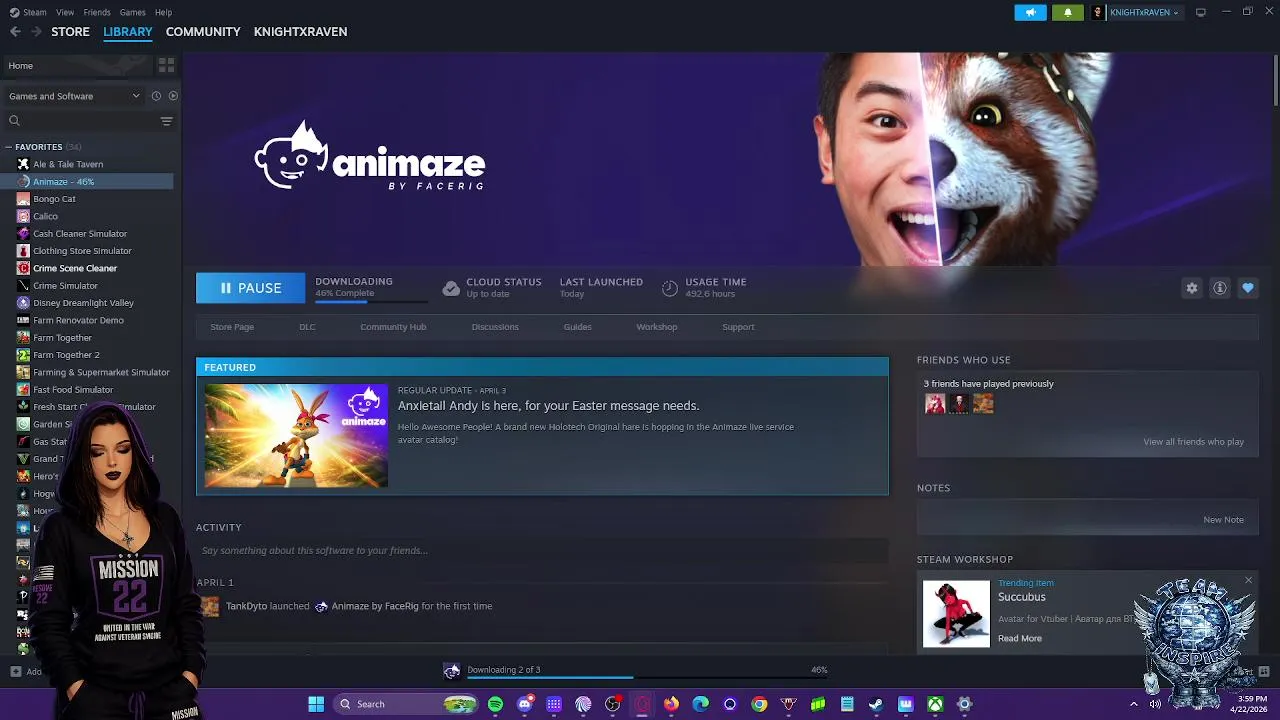
Task: Show recent games via clock icon
Action: (x=156, y=96)
